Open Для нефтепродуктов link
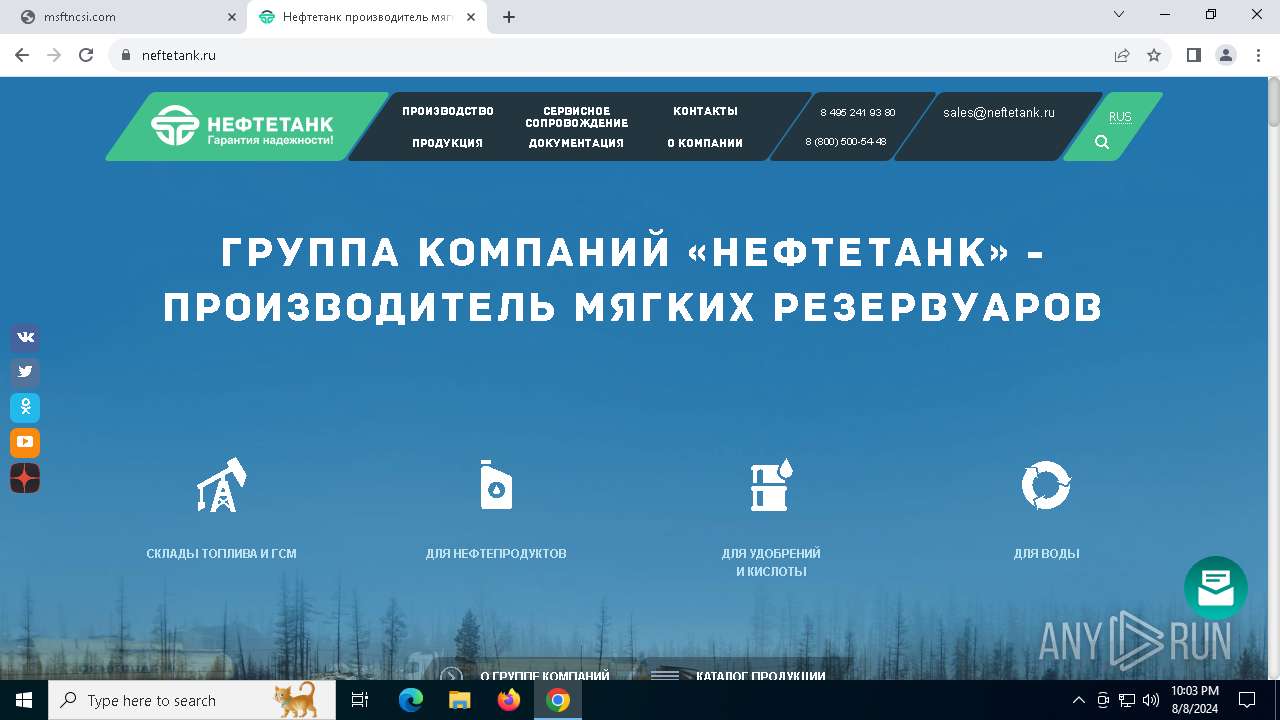 point(496,553)
